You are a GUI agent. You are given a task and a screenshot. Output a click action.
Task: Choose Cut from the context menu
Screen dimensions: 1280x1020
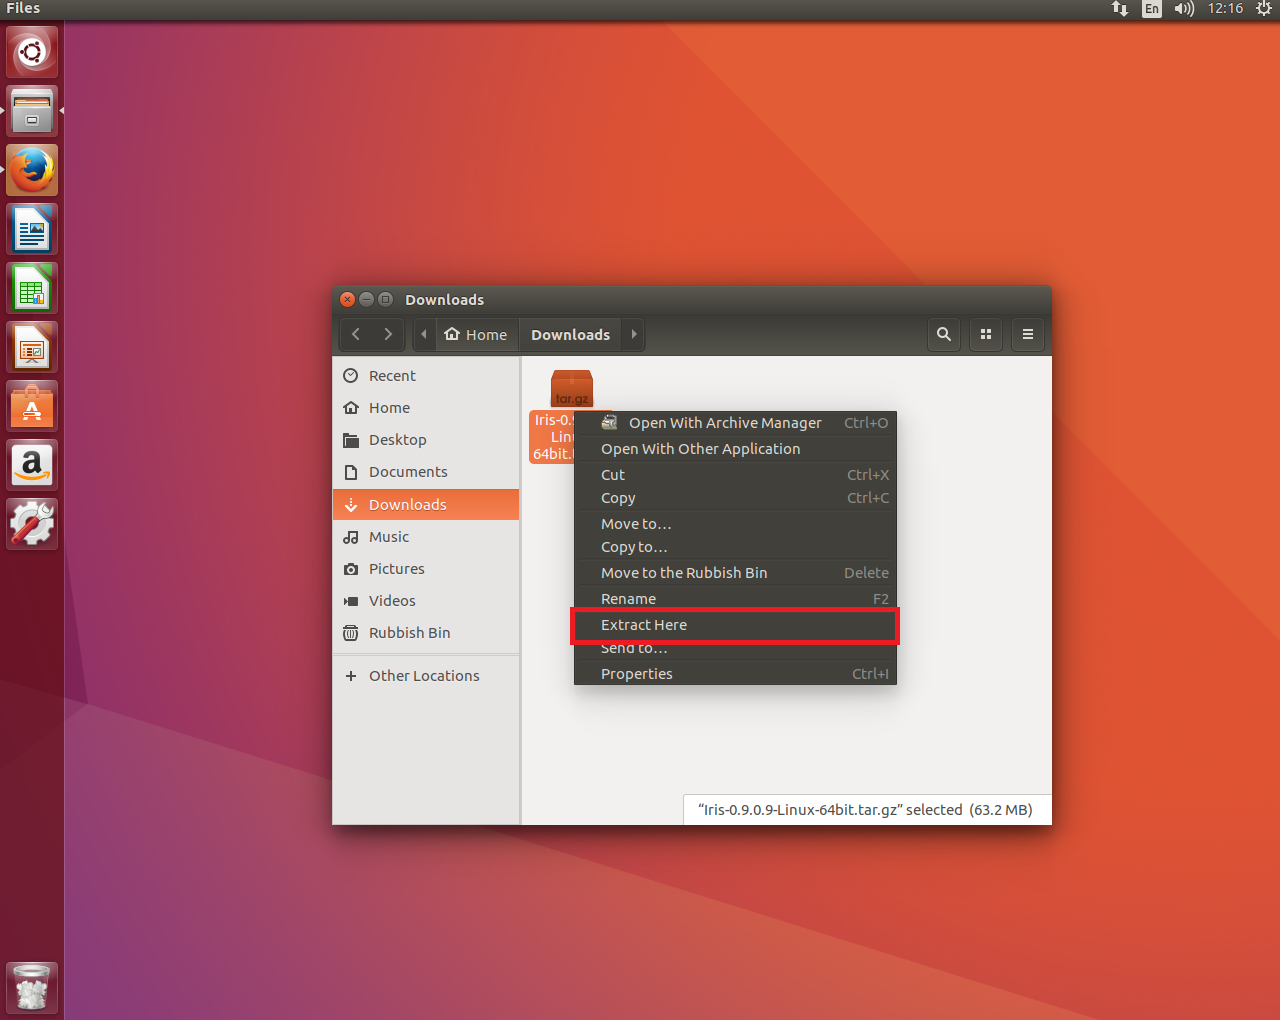735,475
